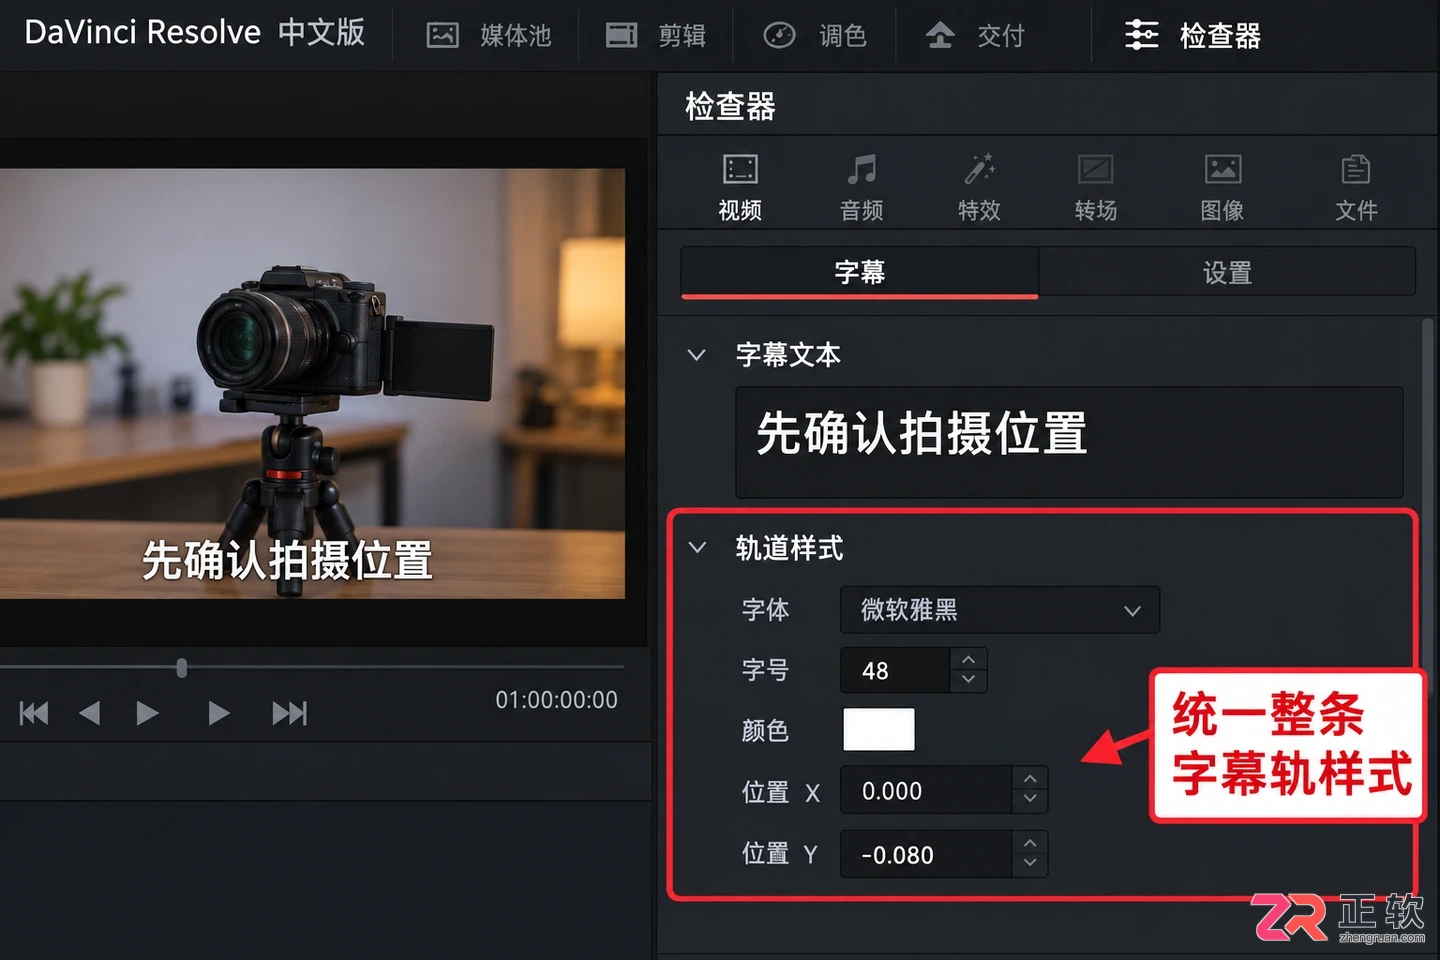
Task: Click the 01:00:00:00 timecode display
Action: click(x=557, y=700)
